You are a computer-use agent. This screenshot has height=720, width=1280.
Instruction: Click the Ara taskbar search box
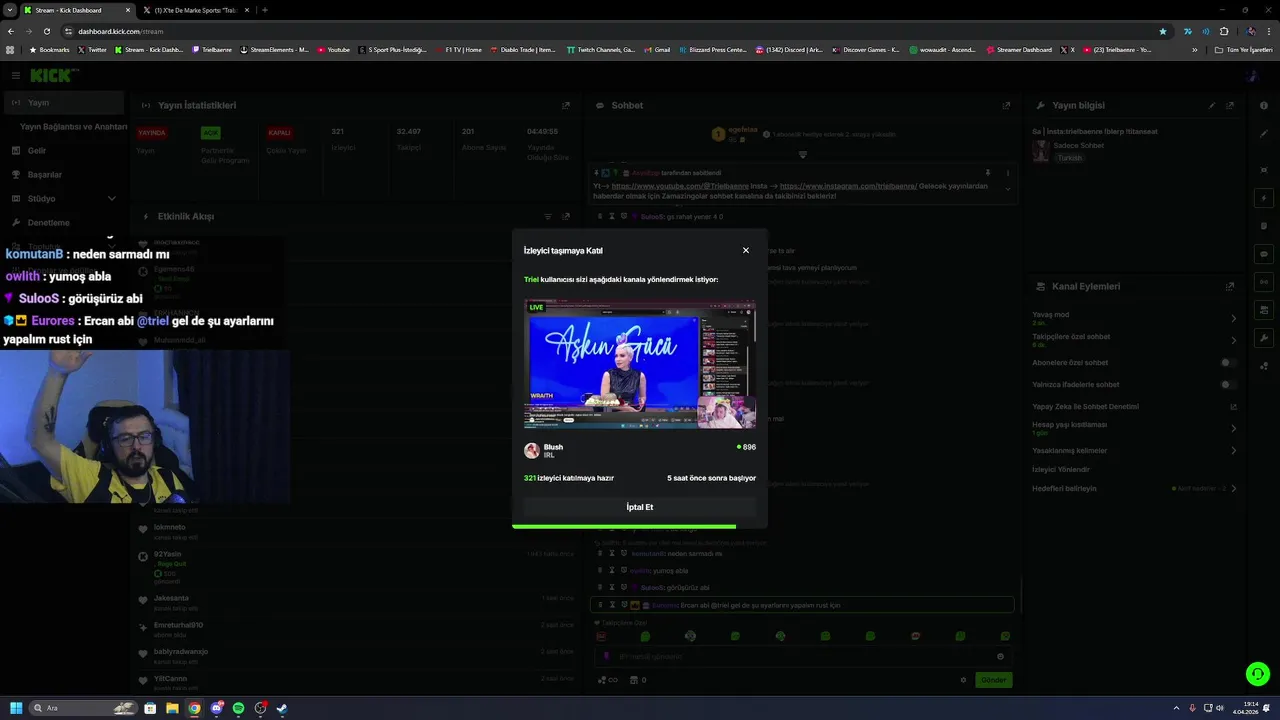point(83,708)
